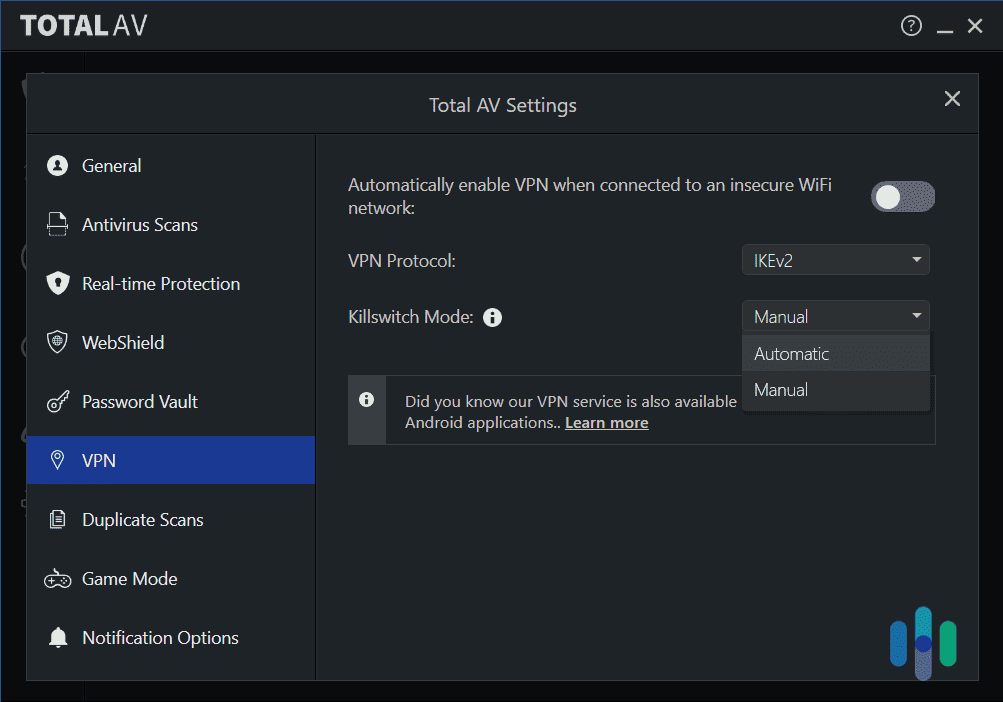1003x702 pixels.
Task: Select the General settings icon
Action: coord(58,165)
